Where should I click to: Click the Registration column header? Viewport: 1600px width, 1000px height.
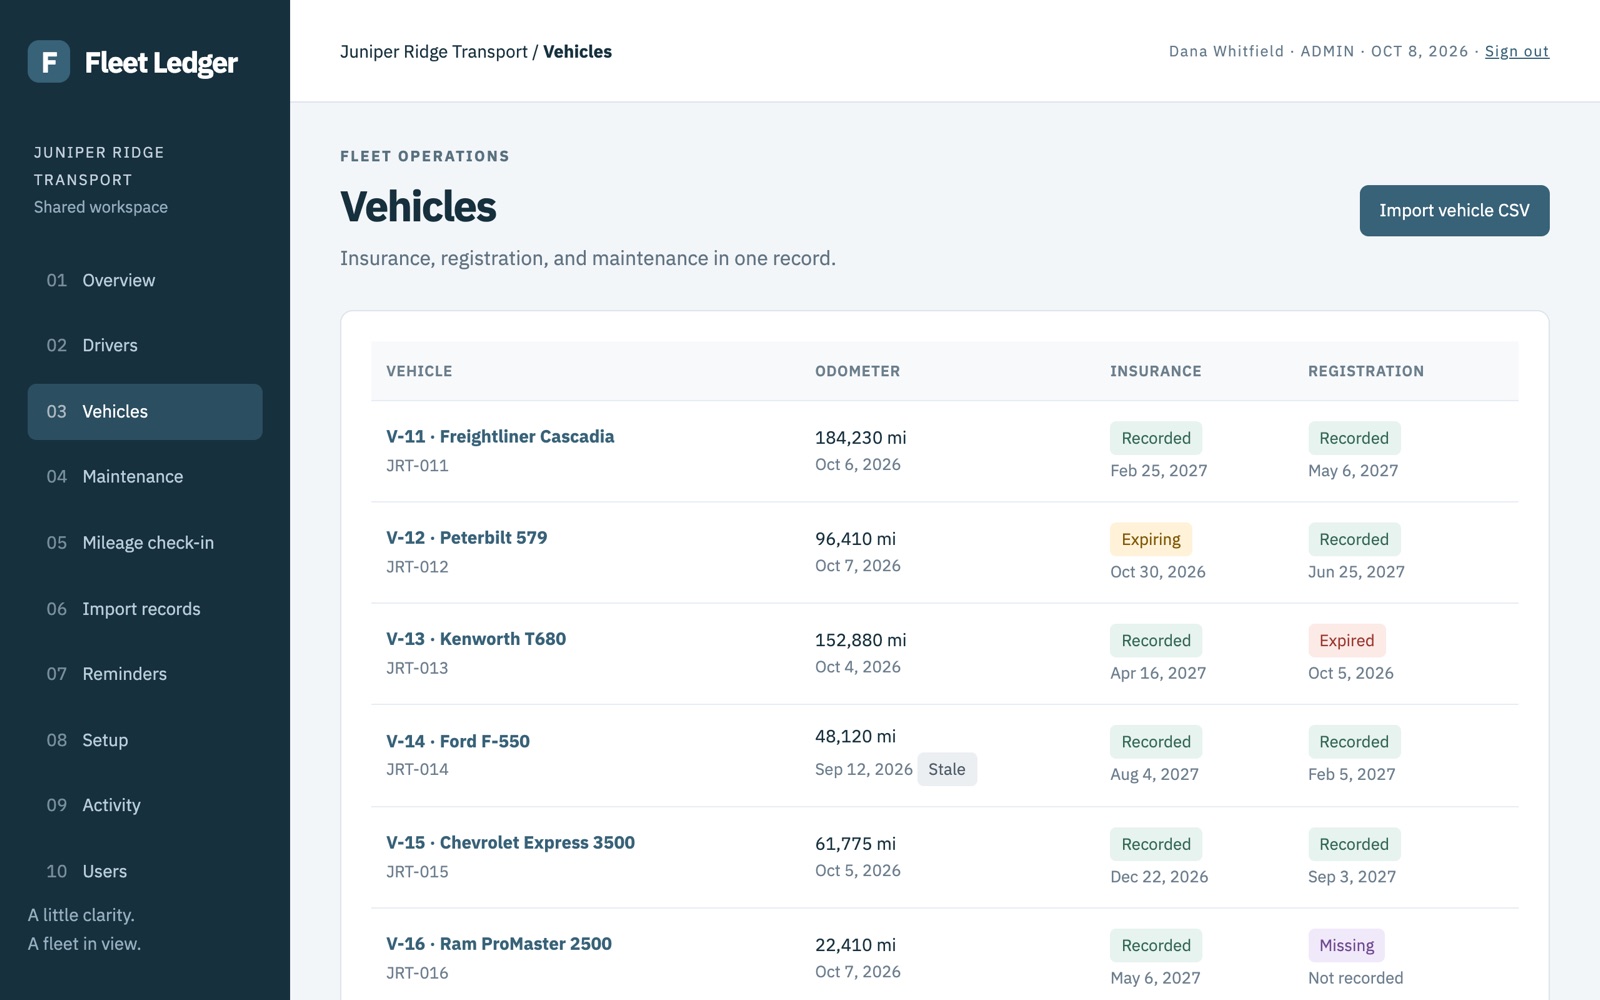(1365, 371)
